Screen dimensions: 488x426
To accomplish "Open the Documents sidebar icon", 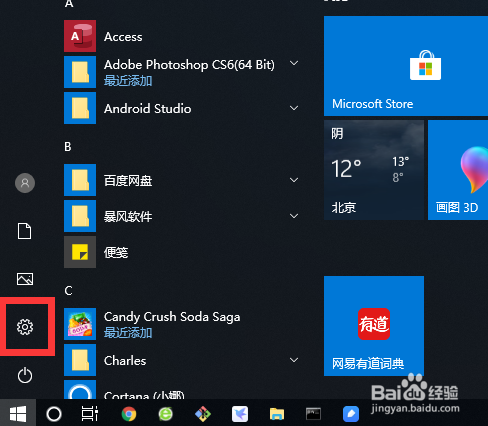I will (x=25, y=231).
